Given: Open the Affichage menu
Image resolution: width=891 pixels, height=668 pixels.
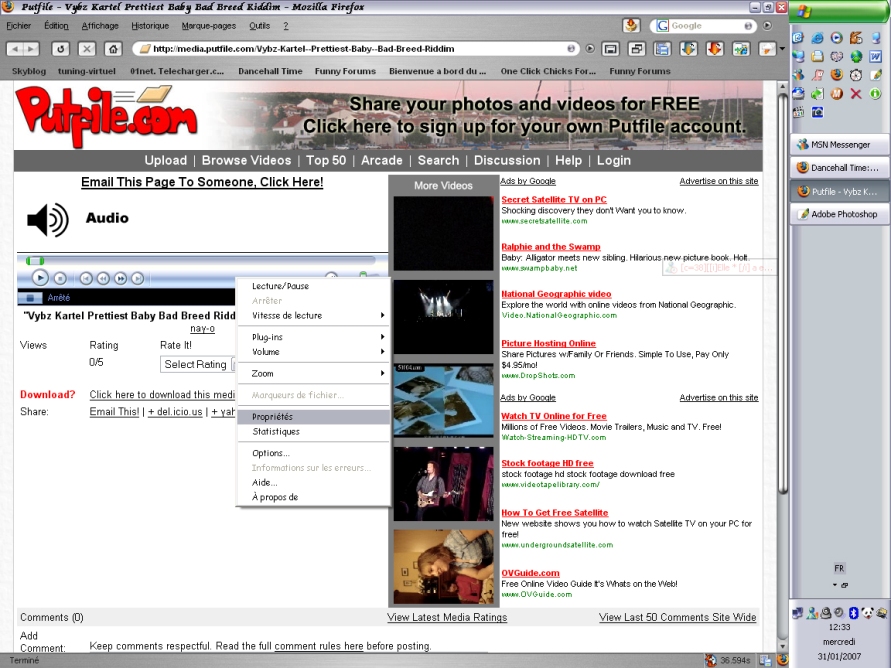Looking at the screenshot, I should tap(100, 26).
